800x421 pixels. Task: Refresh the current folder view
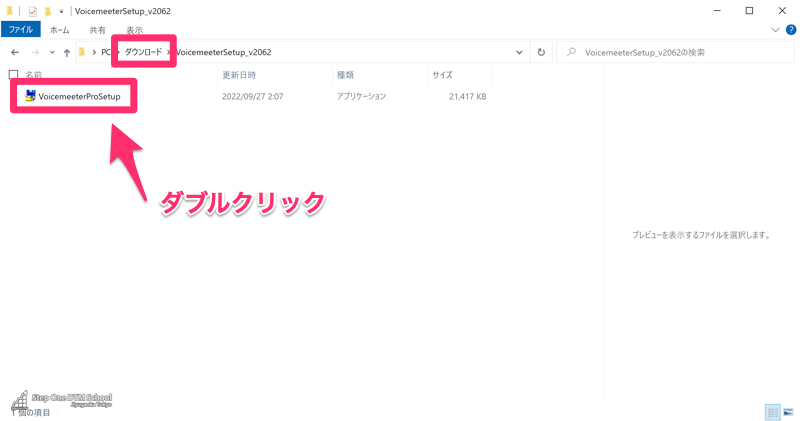(x=541, y=52)
